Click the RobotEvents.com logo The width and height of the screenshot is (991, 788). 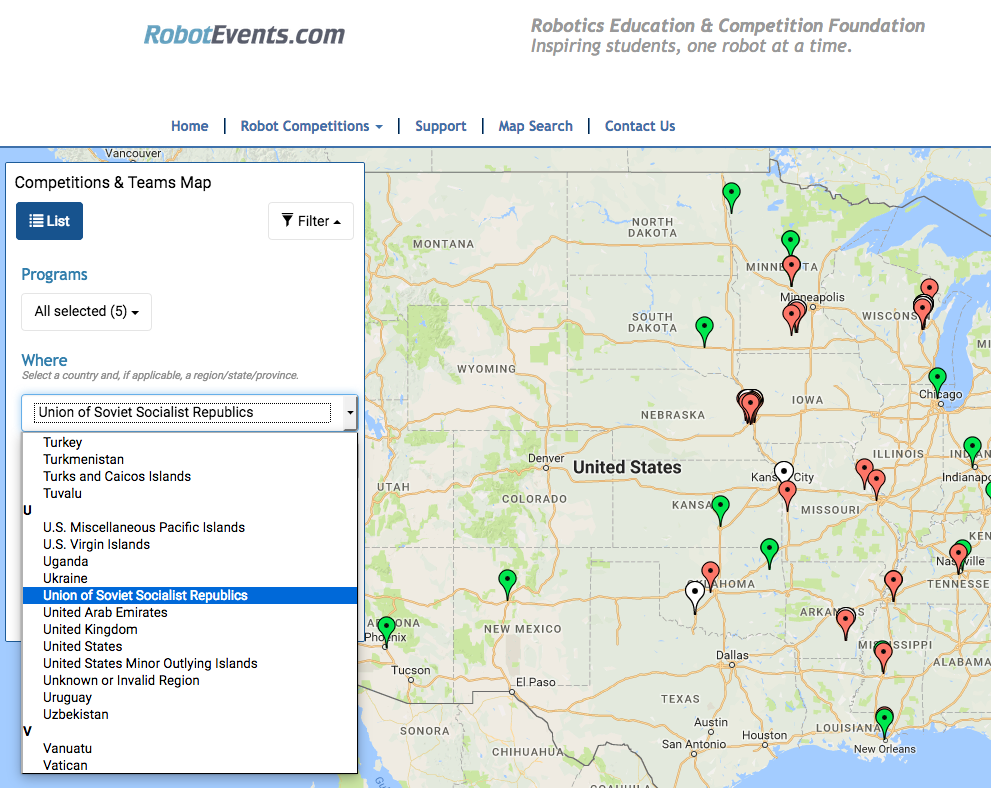coord(245,35)
